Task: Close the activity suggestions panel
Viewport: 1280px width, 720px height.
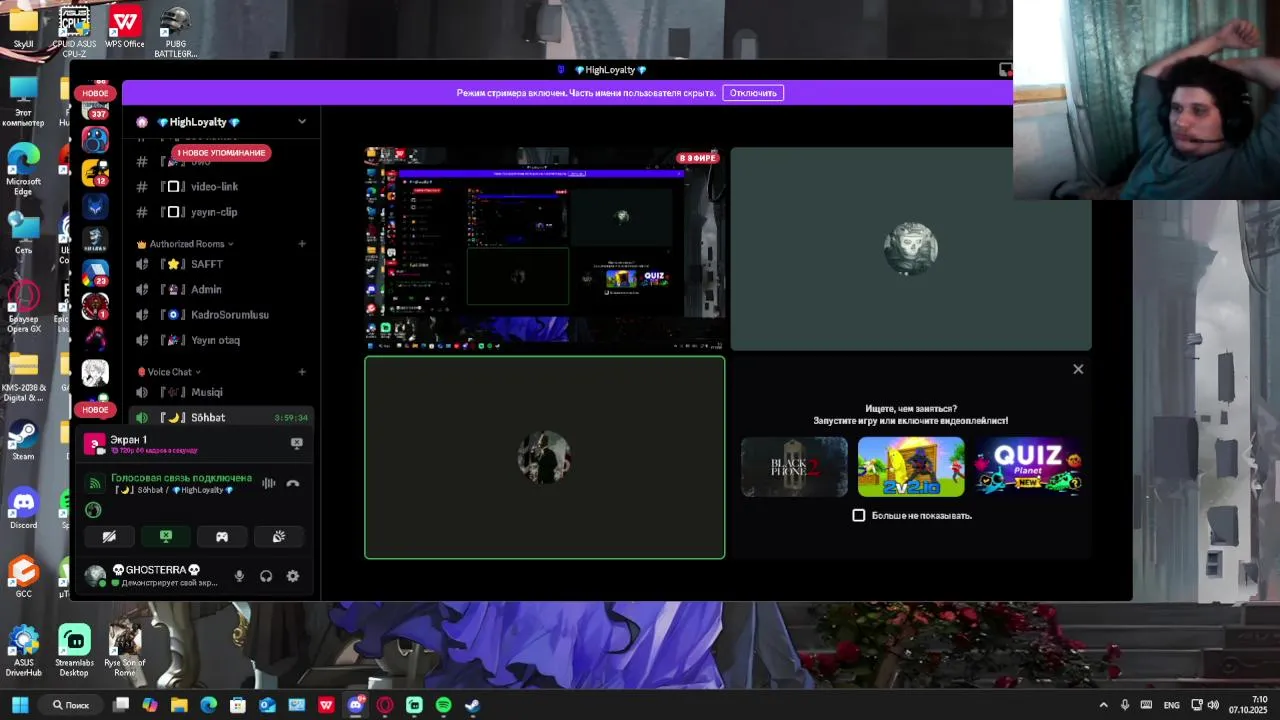Action: (1078, 369)
